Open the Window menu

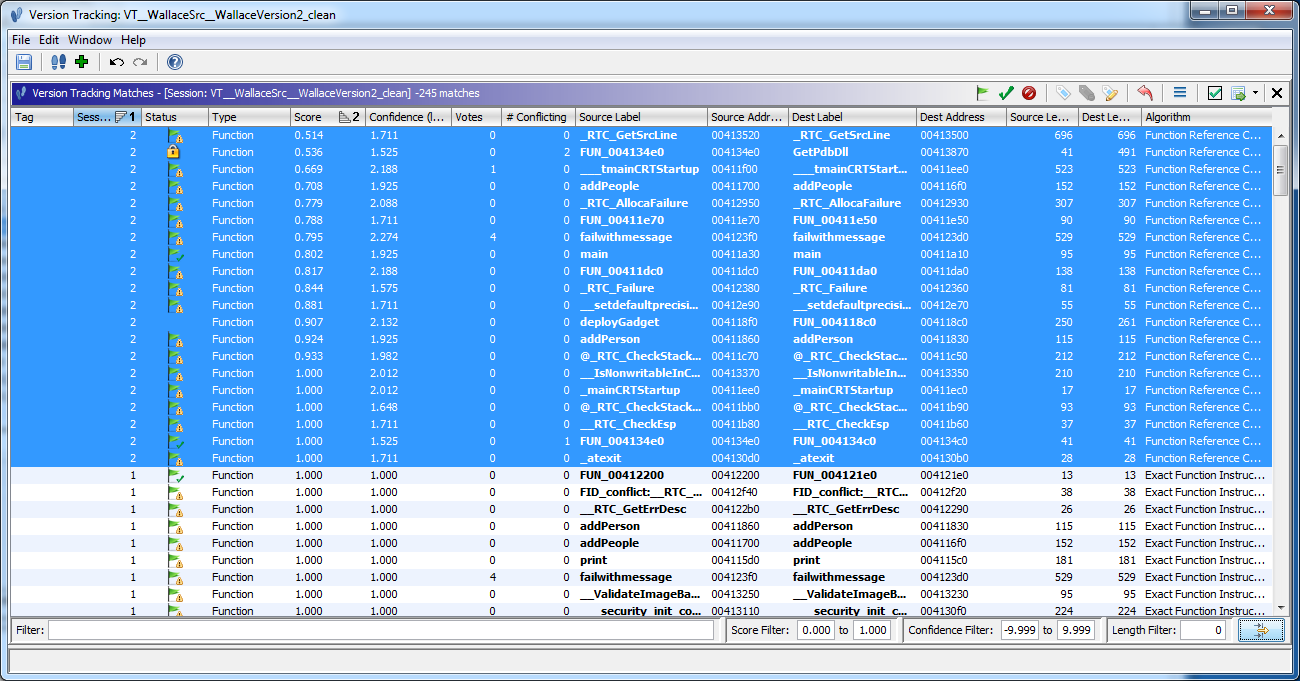90,40
